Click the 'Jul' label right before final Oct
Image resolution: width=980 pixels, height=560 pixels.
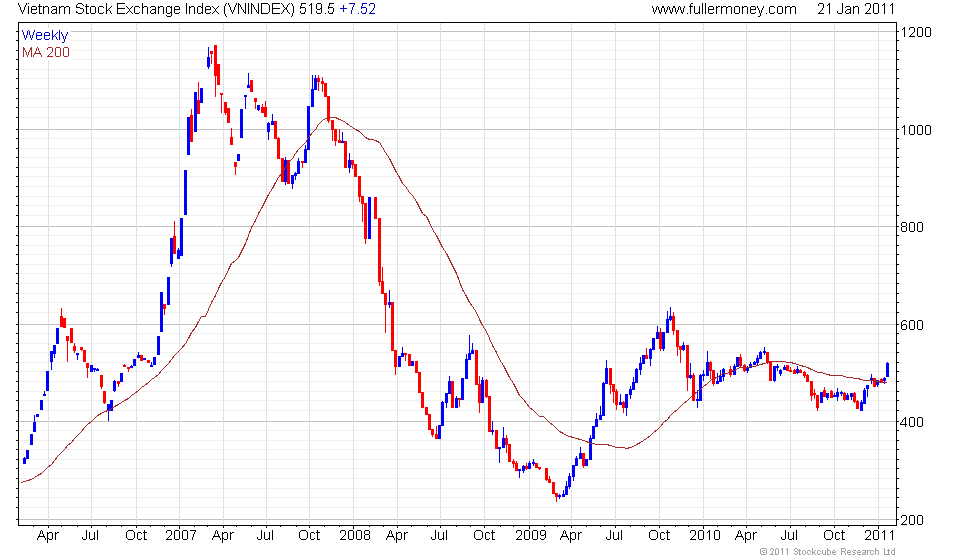coord(789,536)
